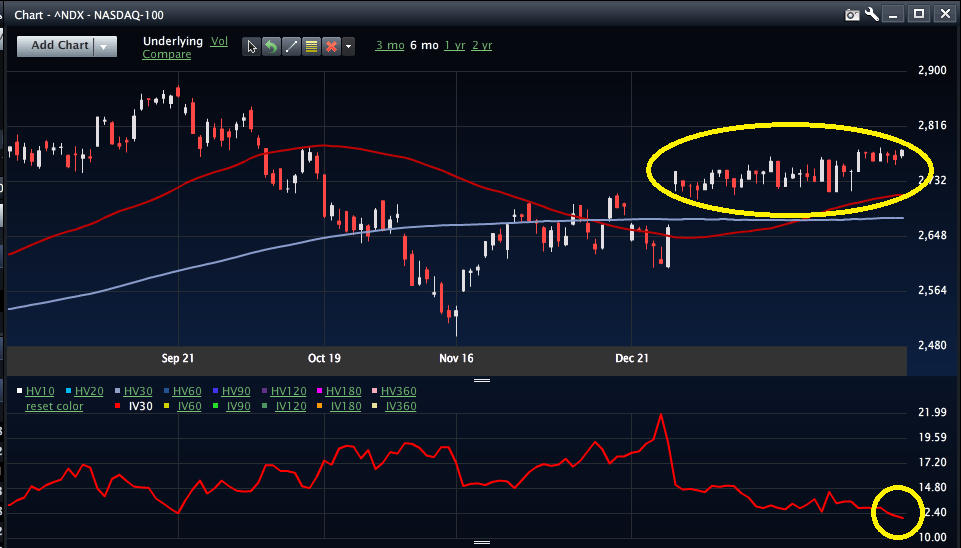The width and height of the screenshot is (961, 548).
Task: Take a chart snapshot with camera icon
Action: pyautogui.click(x=852, y=14)
